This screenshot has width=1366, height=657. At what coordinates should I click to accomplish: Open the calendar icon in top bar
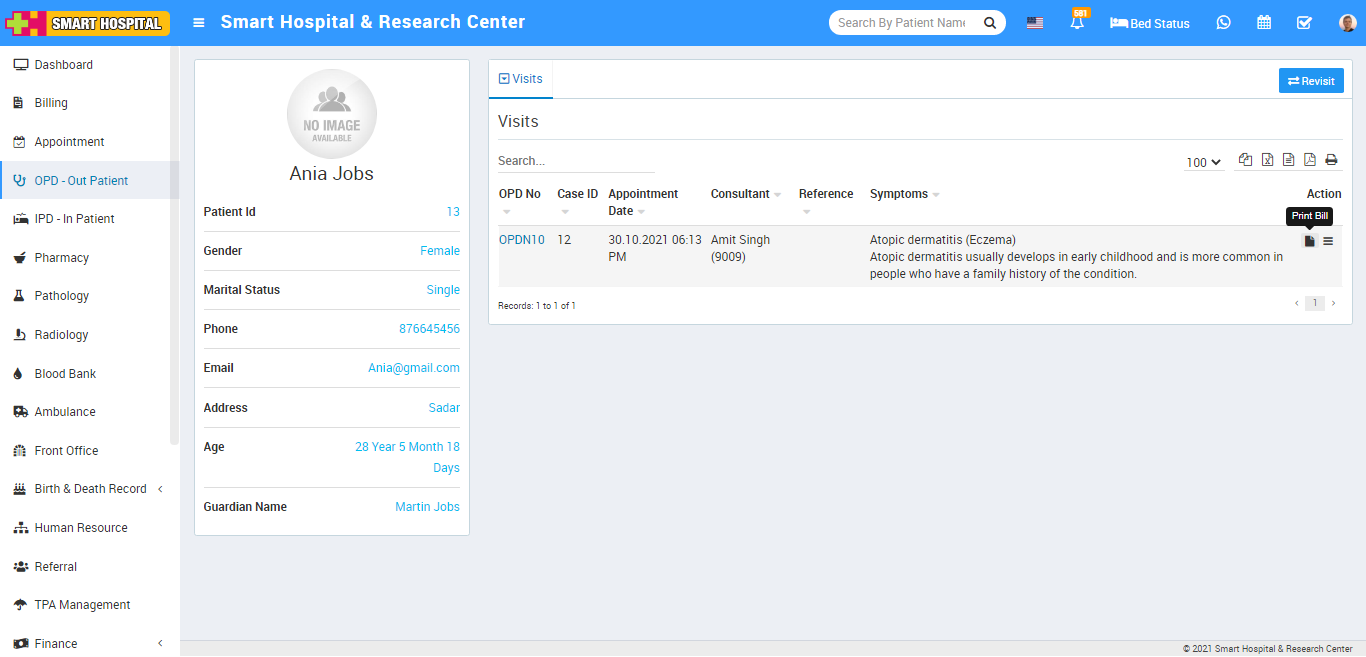tap(1264, 23)
